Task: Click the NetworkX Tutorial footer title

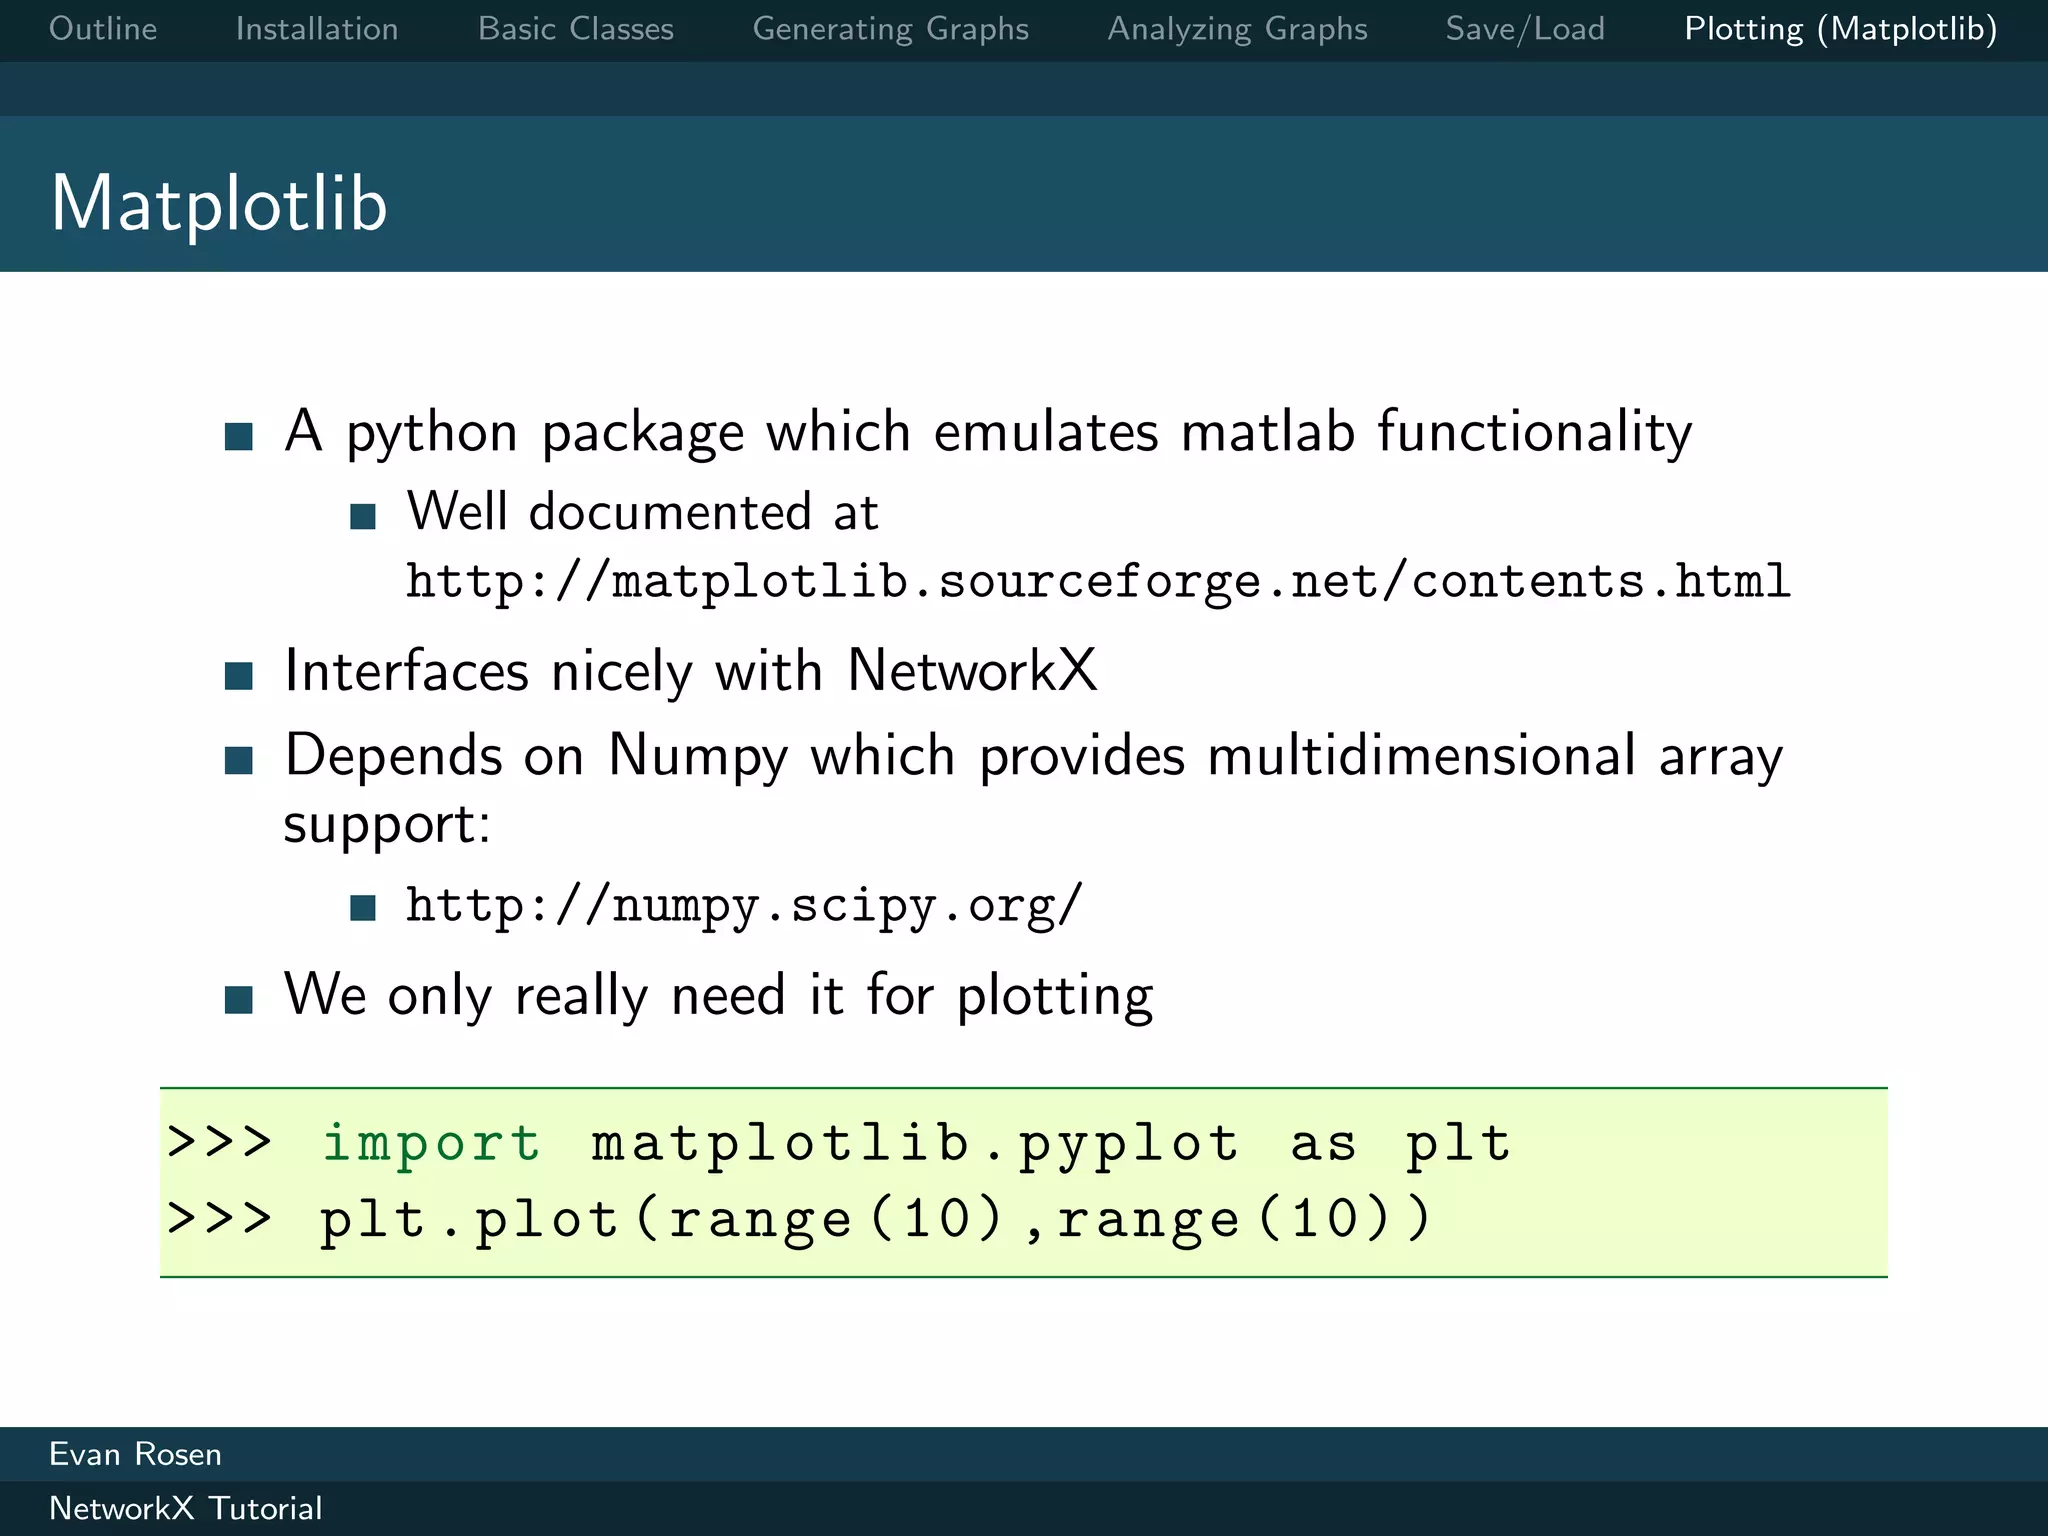Action: (185, 1508)
